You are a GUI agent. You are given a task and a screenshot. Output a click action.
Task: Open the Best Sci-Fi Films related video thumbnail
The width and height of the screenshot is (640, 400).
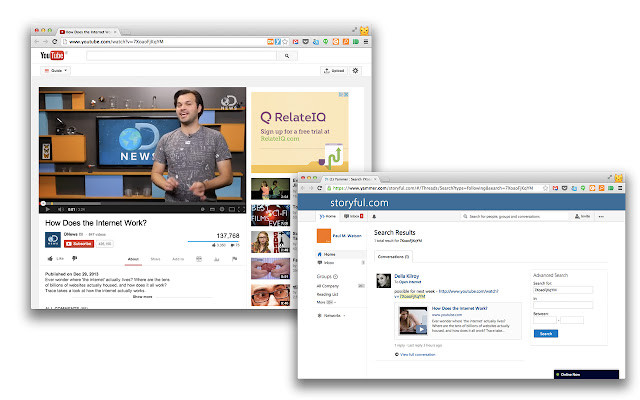click(x=270, y=216)
